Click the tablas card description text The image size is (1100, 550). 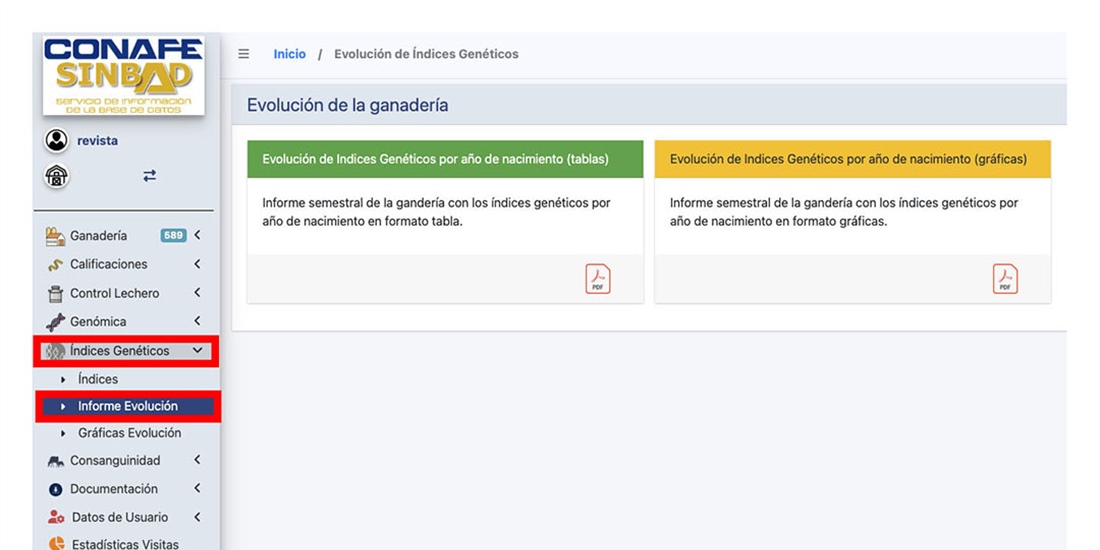coord(436,212)
